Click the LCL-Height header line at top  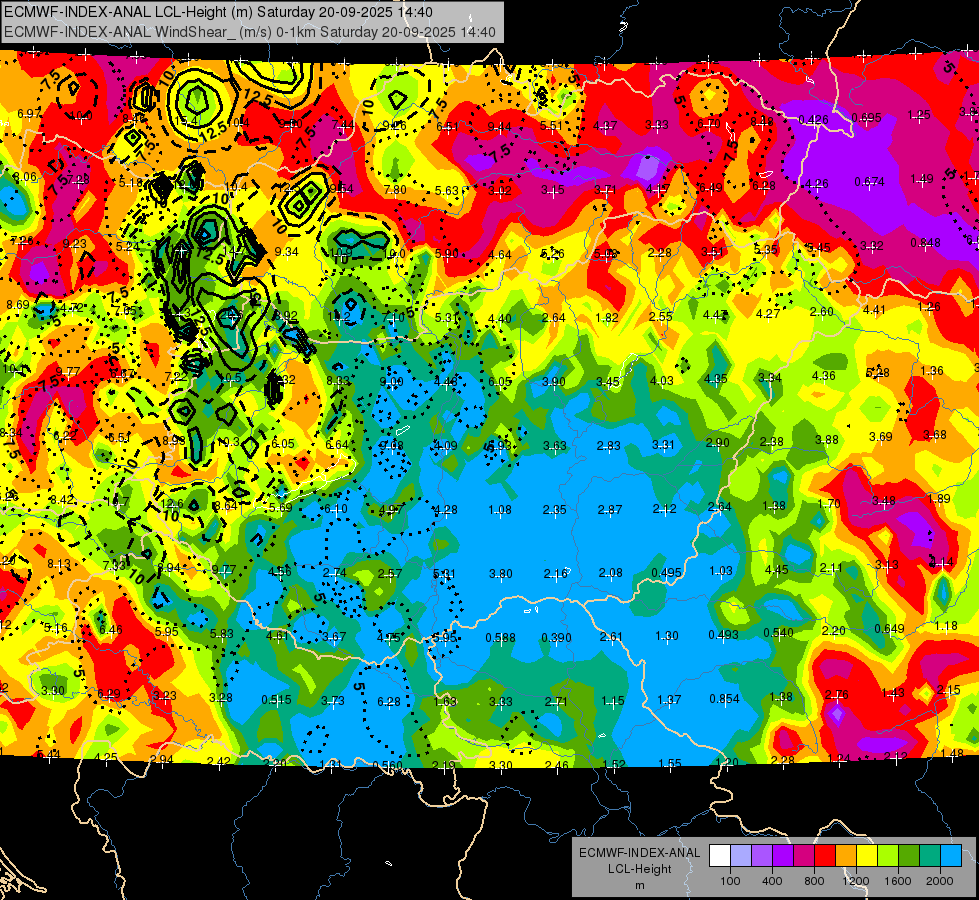click(x=219, y=12)
